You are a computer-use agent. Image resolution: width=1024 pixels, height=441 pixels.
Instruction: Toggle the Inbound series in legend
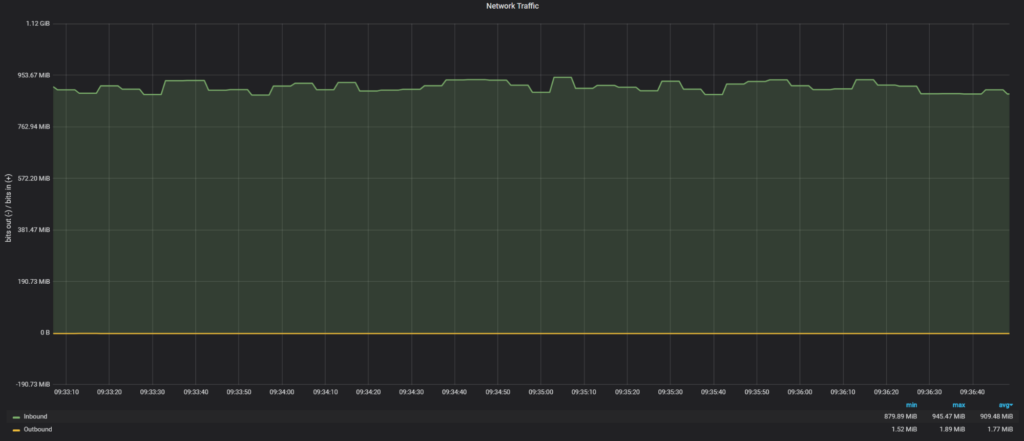click(x=35, y=416)
